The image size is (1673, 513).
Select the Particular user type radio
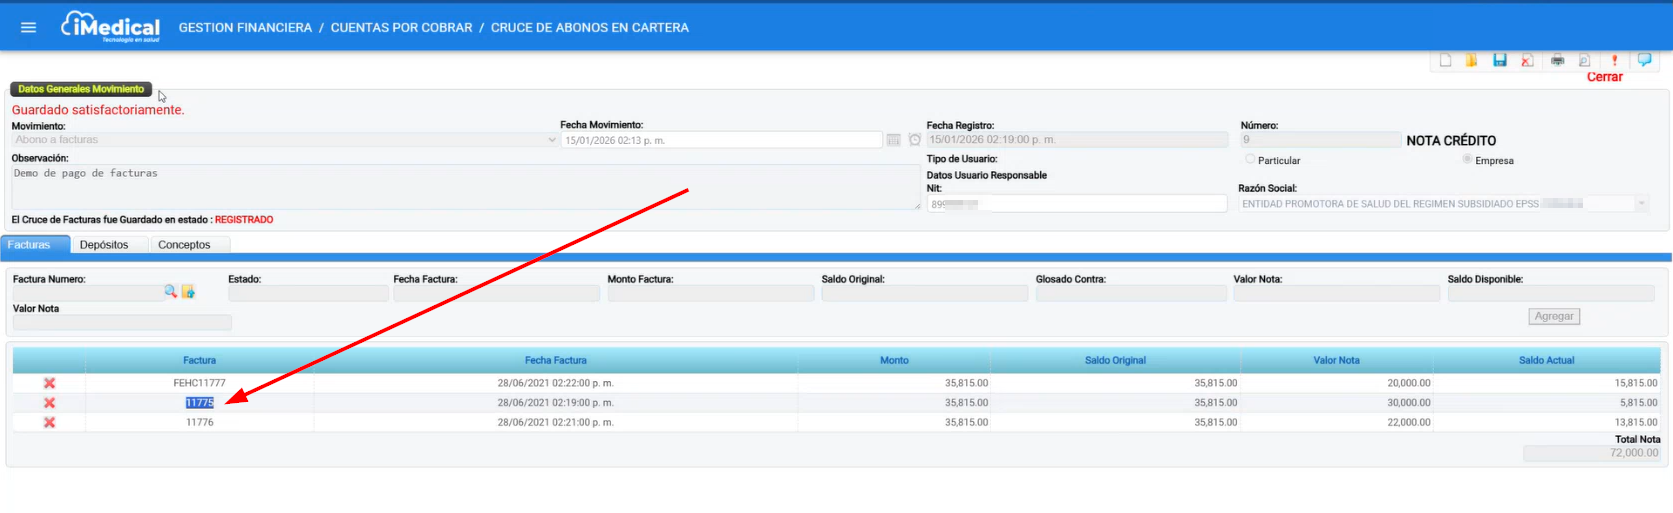1250,159
